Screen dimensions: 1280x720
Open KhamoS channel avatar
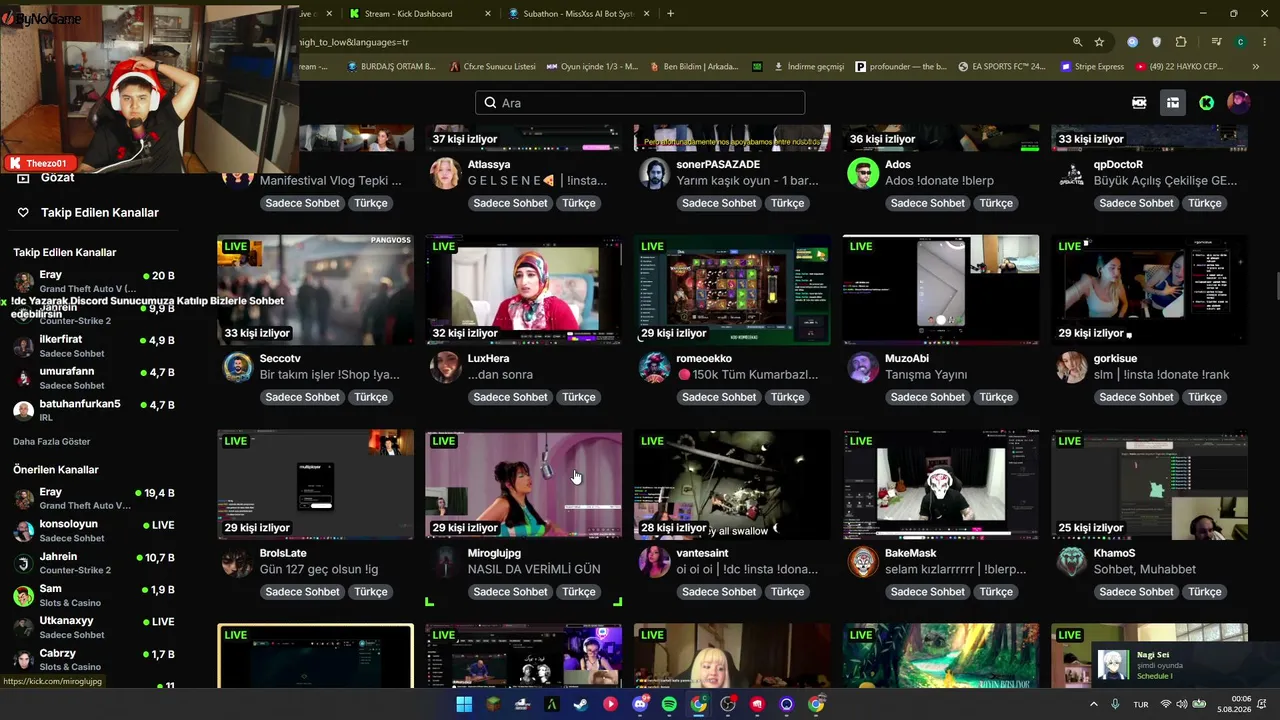click(x=1071, y=562)
